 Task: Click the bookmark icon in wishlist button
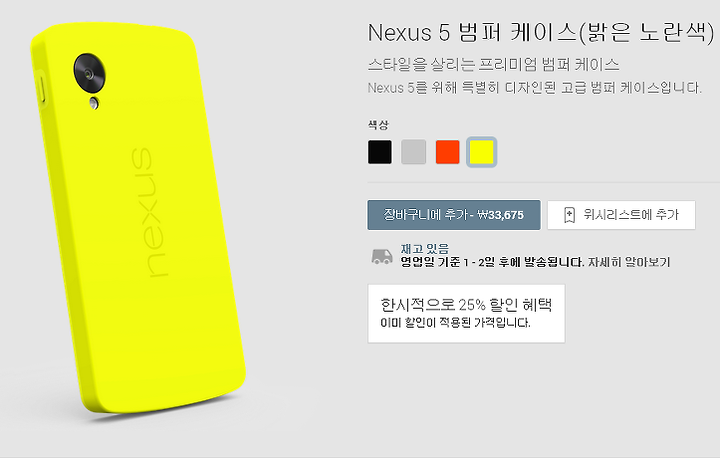[569, 215]
